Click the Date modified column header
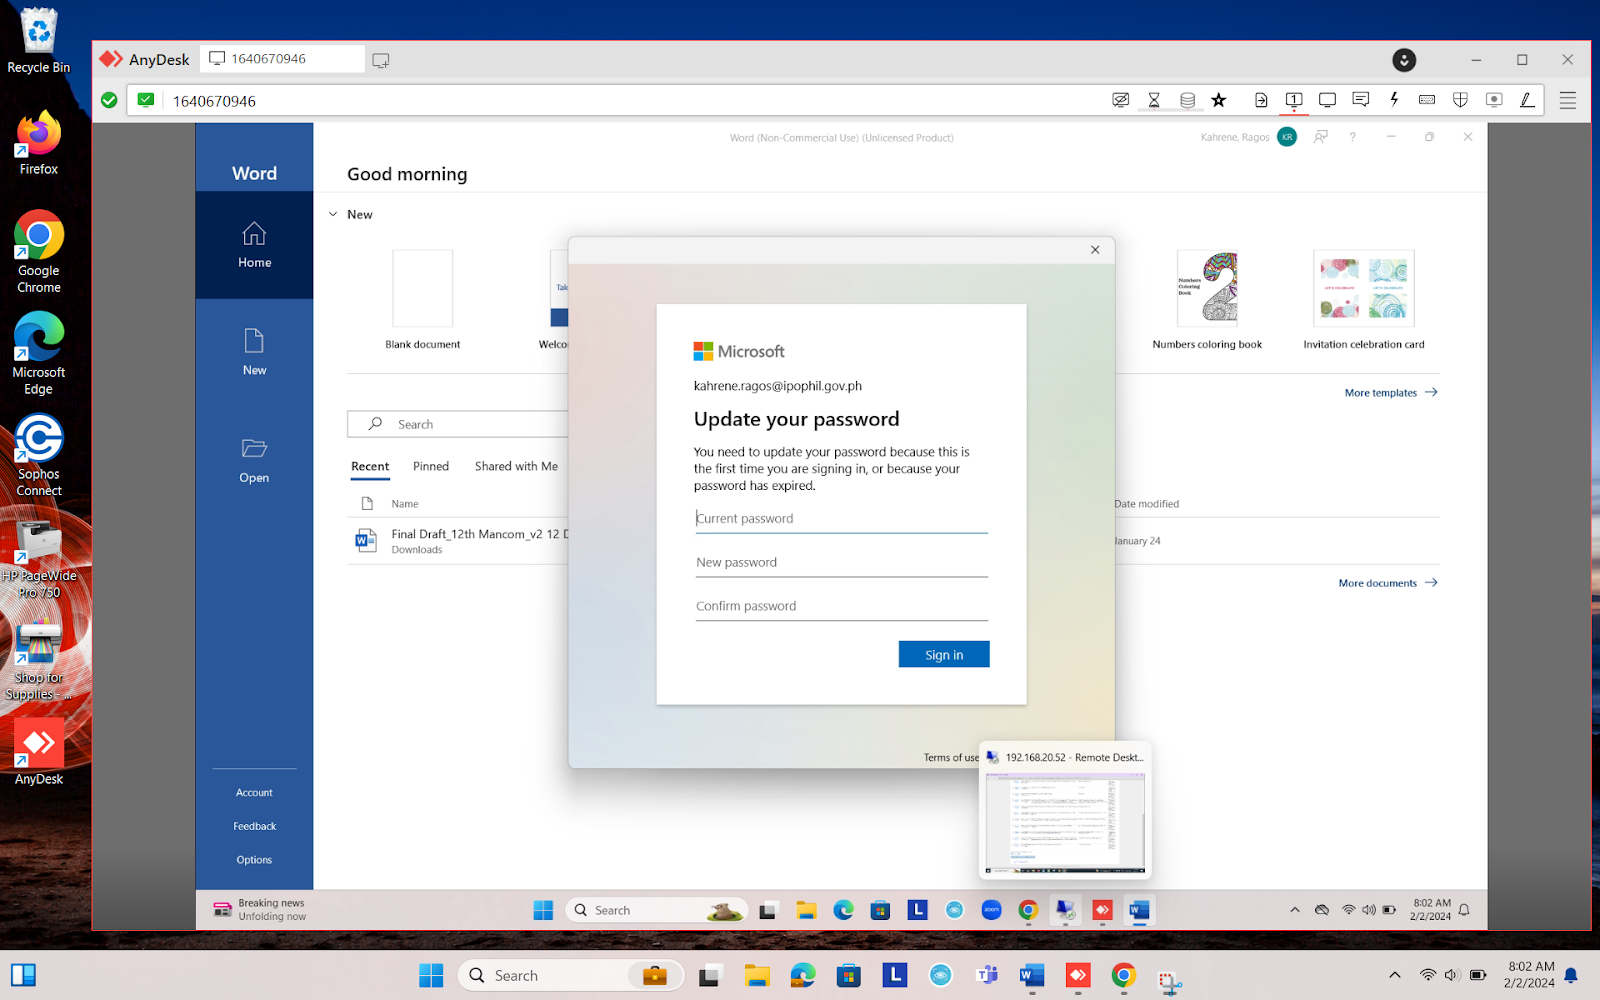The height and width of the screenshot is (1000, 1600). coord(1147,504)
